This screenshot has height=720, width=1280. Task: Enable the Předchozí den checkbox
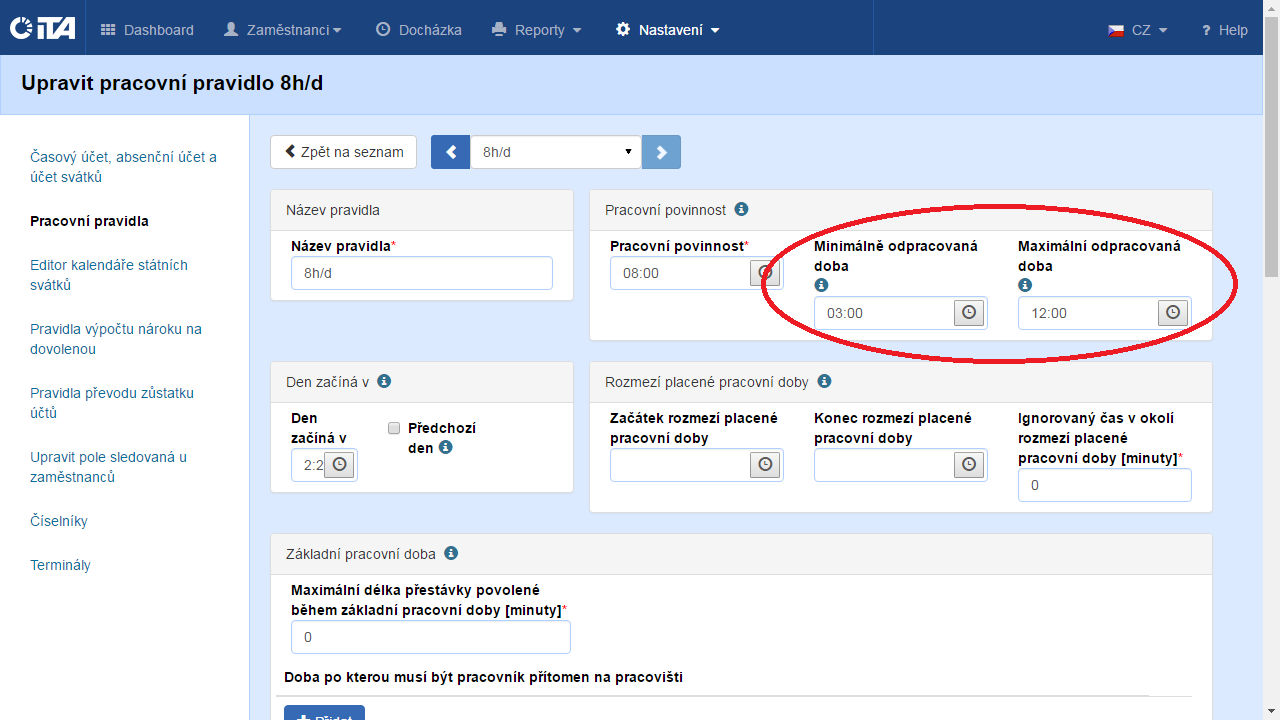click(394, 428)
